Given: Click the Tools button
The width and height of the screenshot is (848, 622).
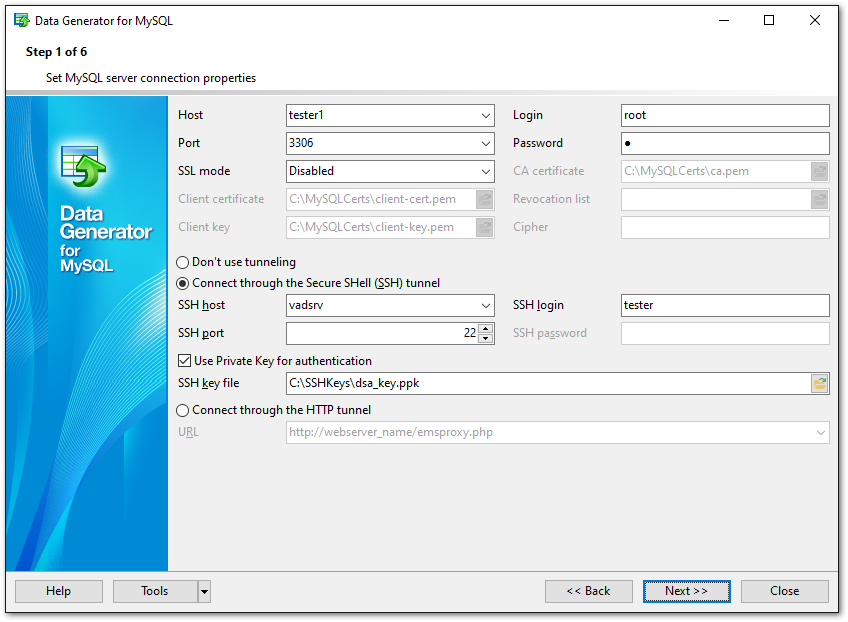Looking at the screenshot, I should [155, 591].
